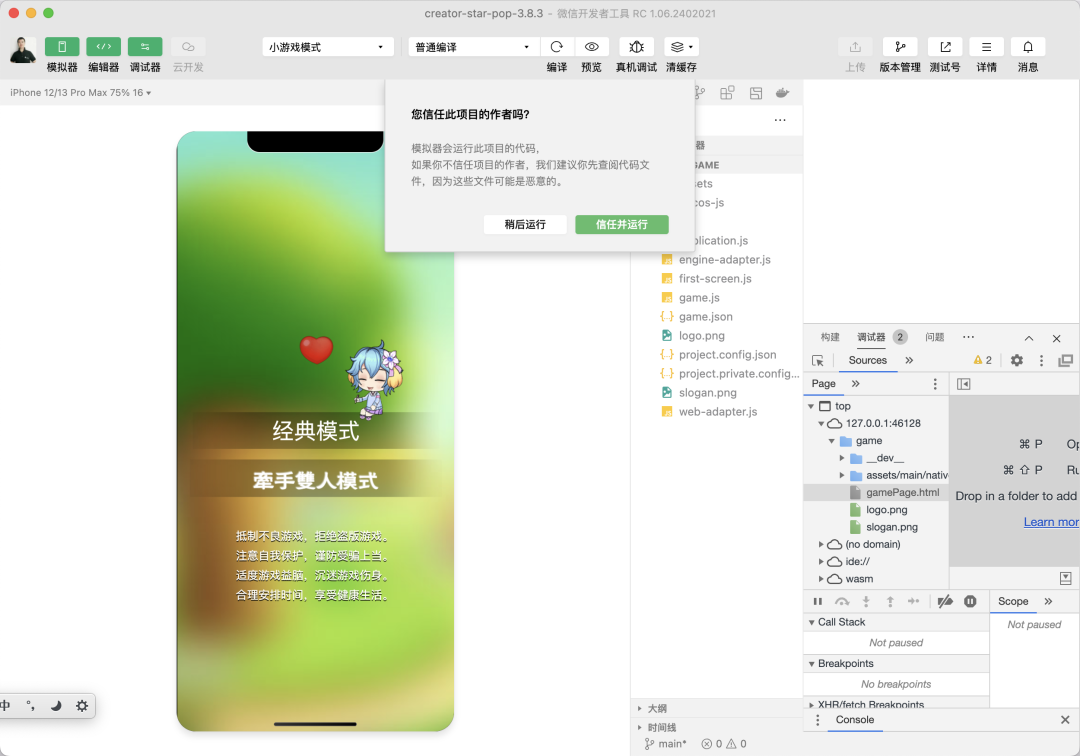Open the 普通编译 compile mode dropdown

pyautogui.click(x=473, y=47)
